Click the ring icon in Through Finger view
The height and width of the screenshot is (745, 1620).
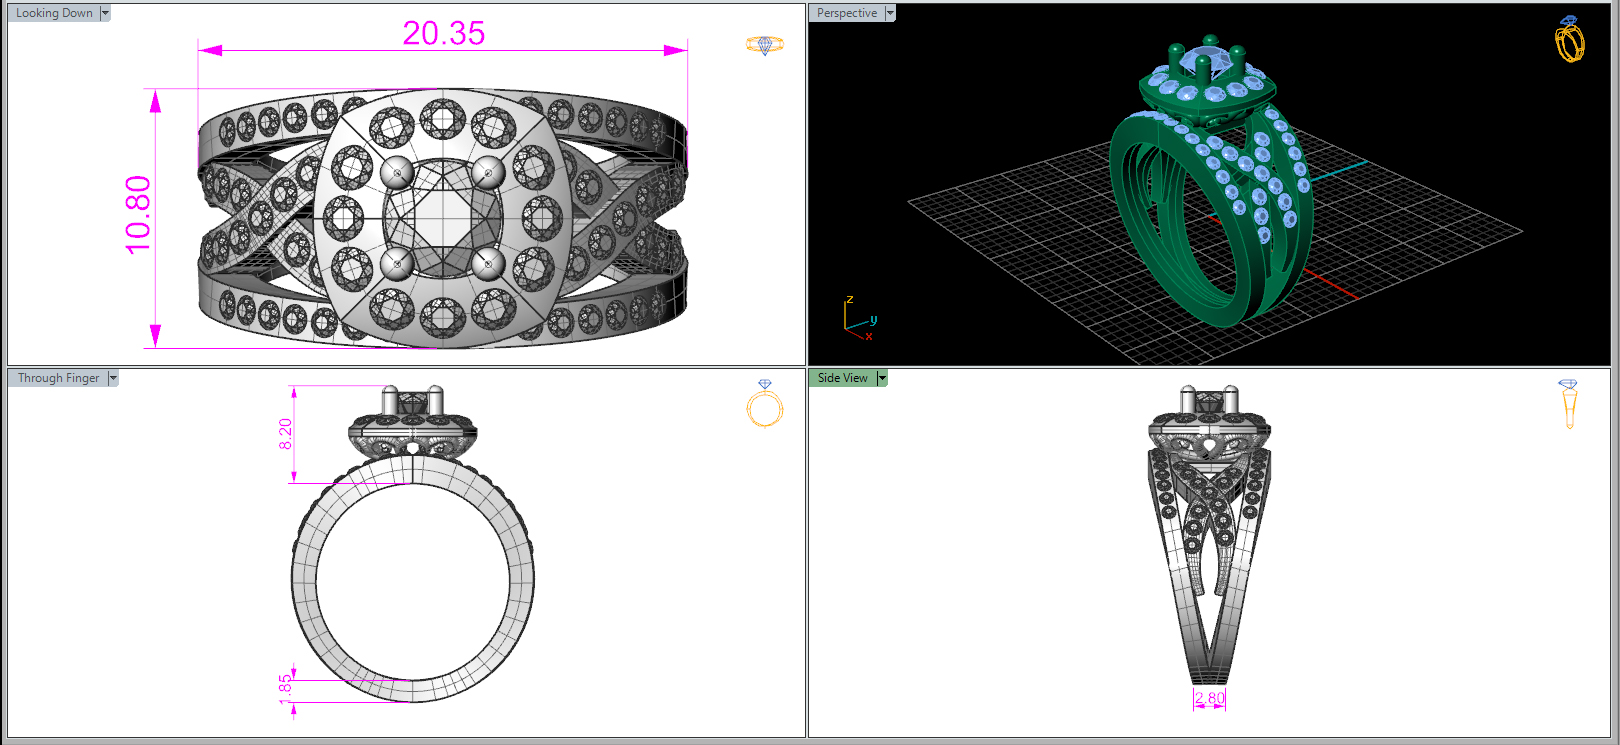tap(765, 404)
